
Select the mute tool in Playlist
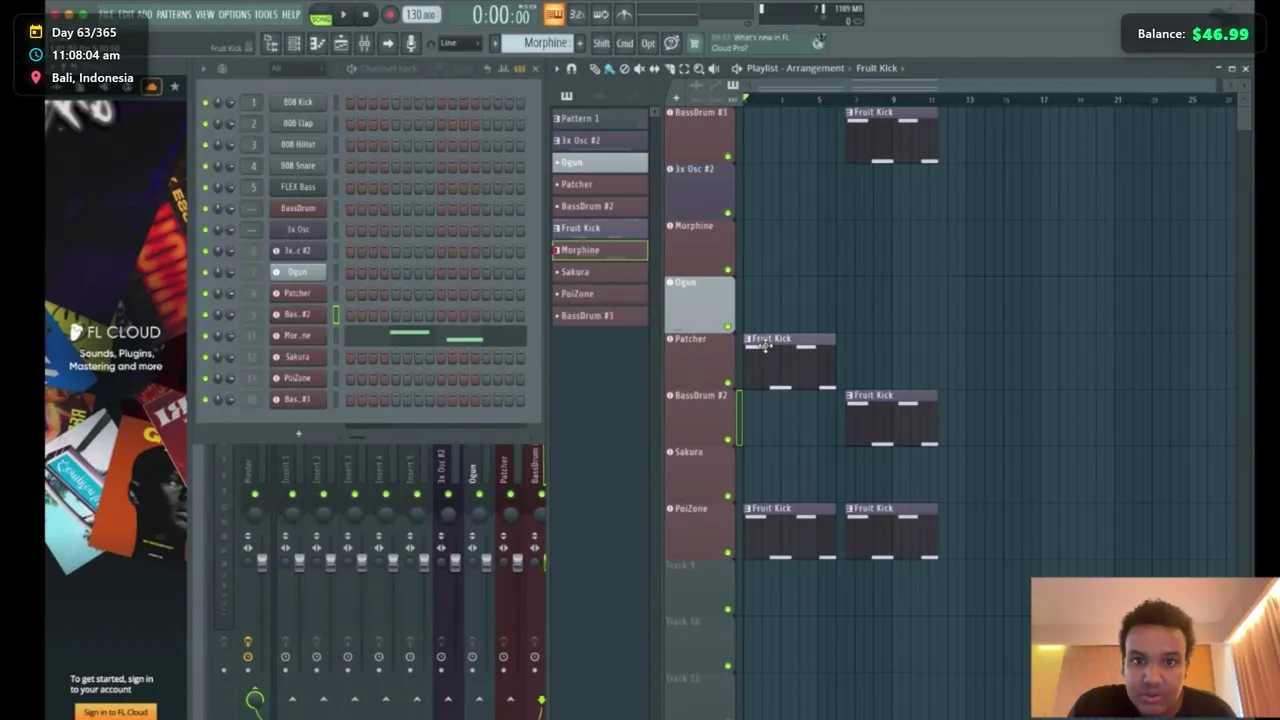point(639,68)
